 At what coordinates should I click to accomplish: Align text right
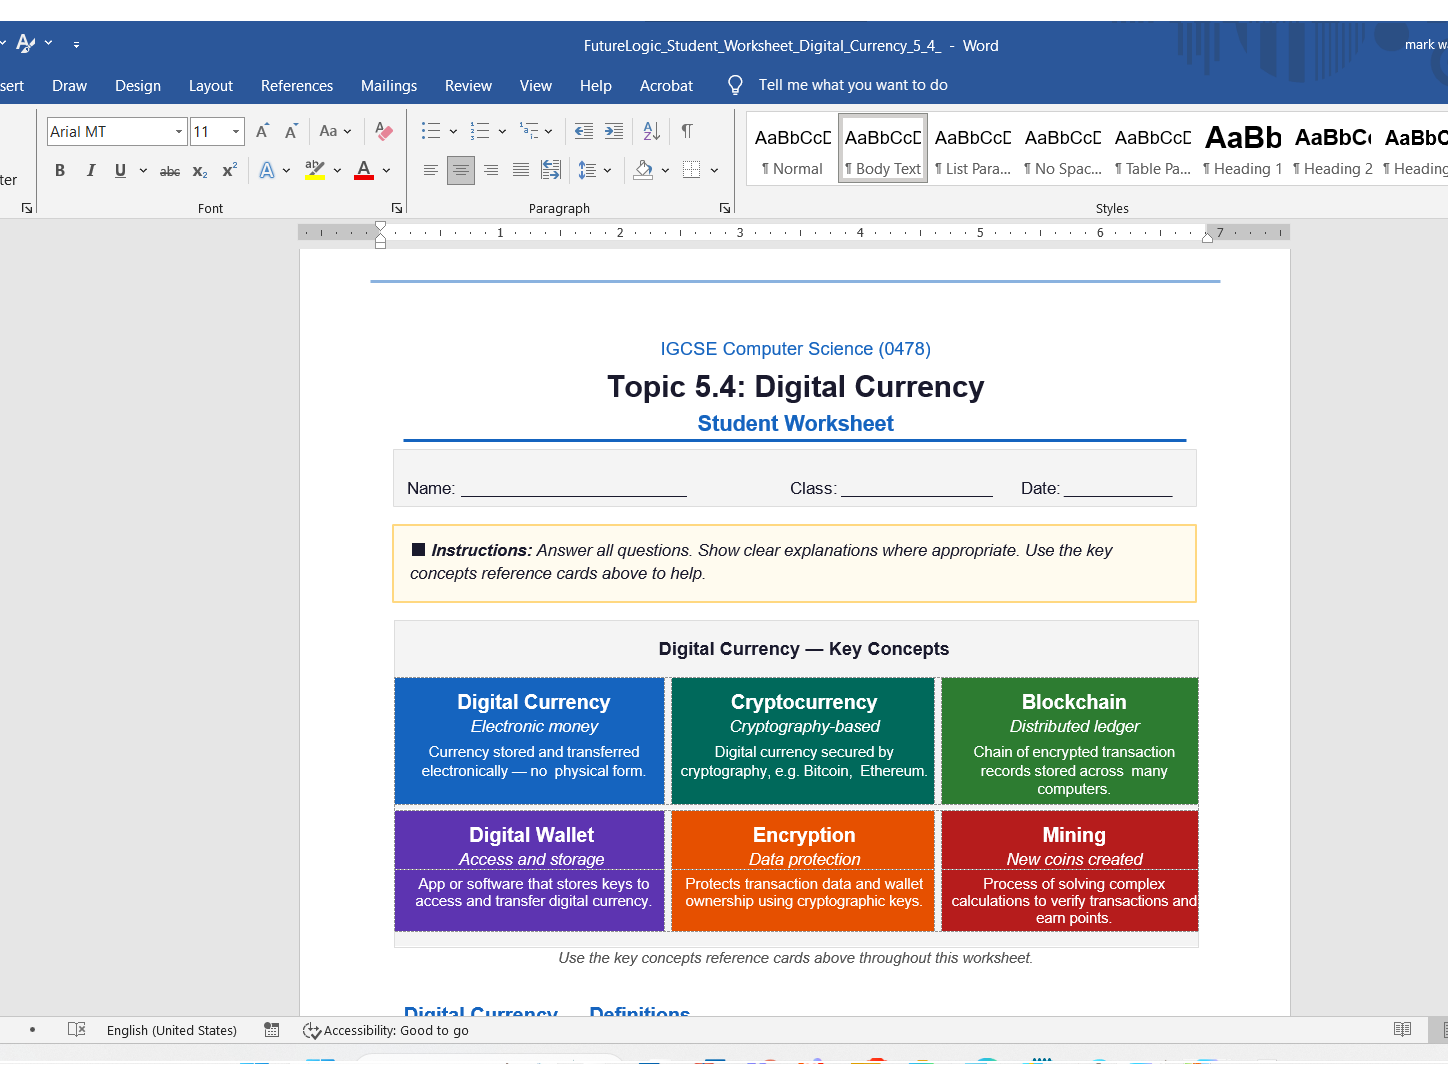click(491, 171)
